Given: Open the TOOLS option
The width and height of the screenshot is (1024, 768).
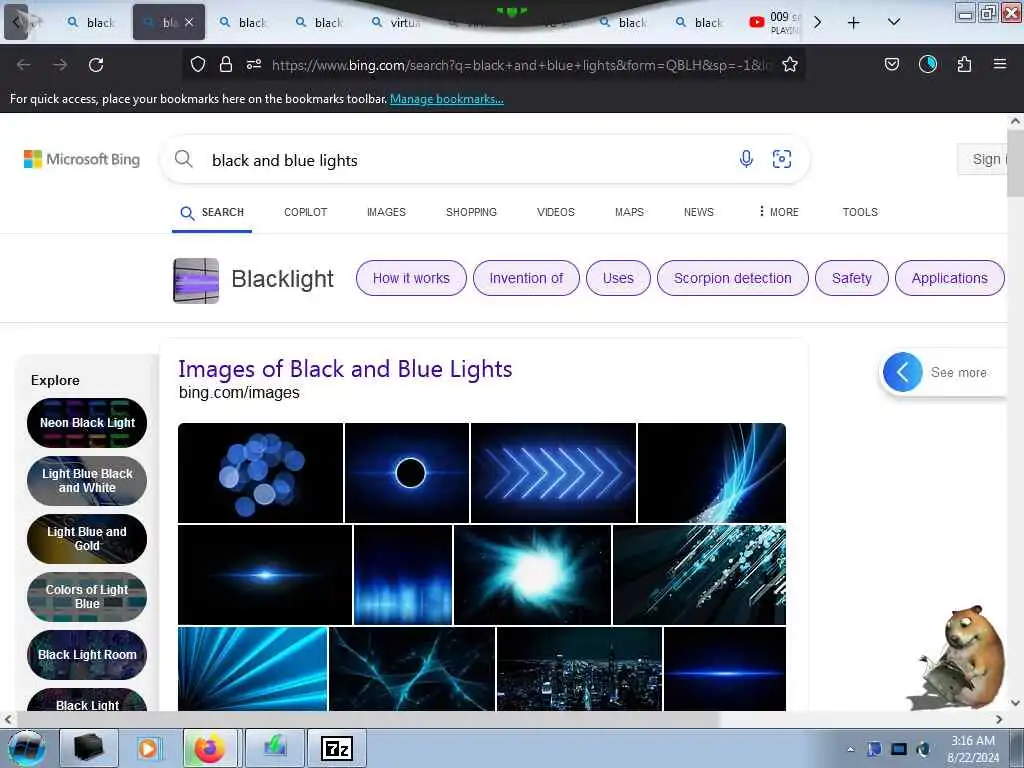Looking at the screenshot, I should point(860,212).
